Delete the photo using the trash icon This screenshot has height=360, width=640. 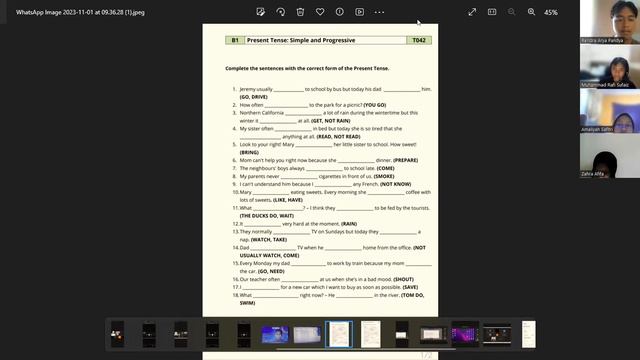click(x=300, y=12)
